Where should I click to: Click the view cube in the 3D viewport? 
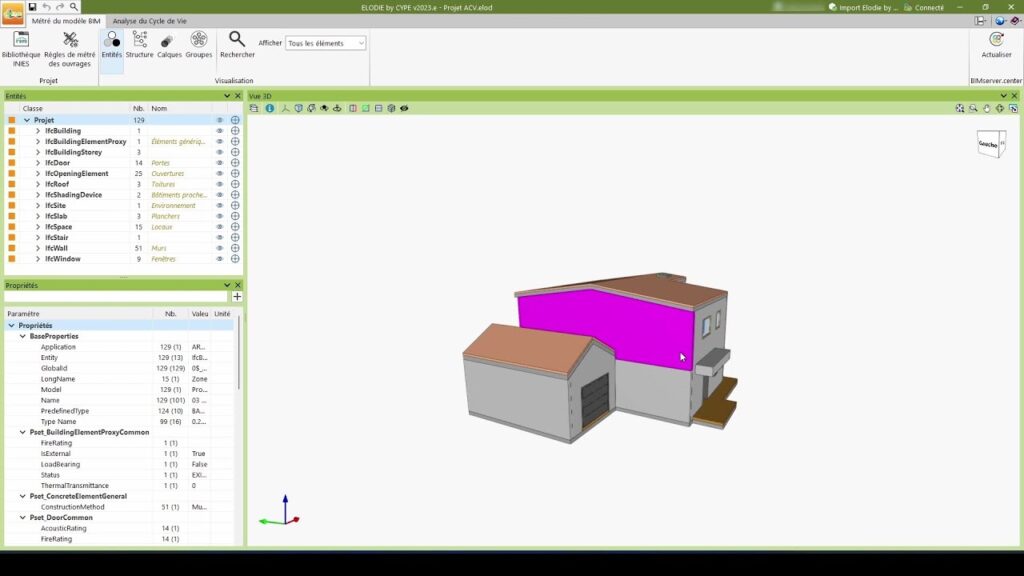pos(990,144)
